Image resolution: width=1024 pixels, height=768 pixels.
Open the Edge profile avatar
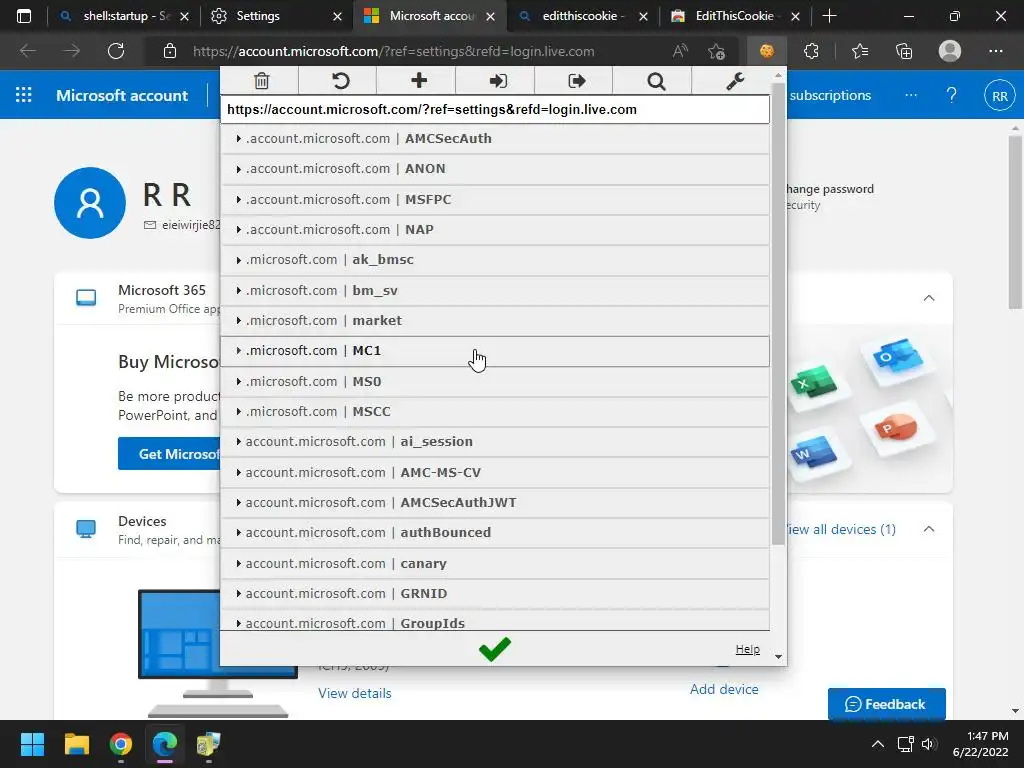pyautogui.click(x=950, y=51)
